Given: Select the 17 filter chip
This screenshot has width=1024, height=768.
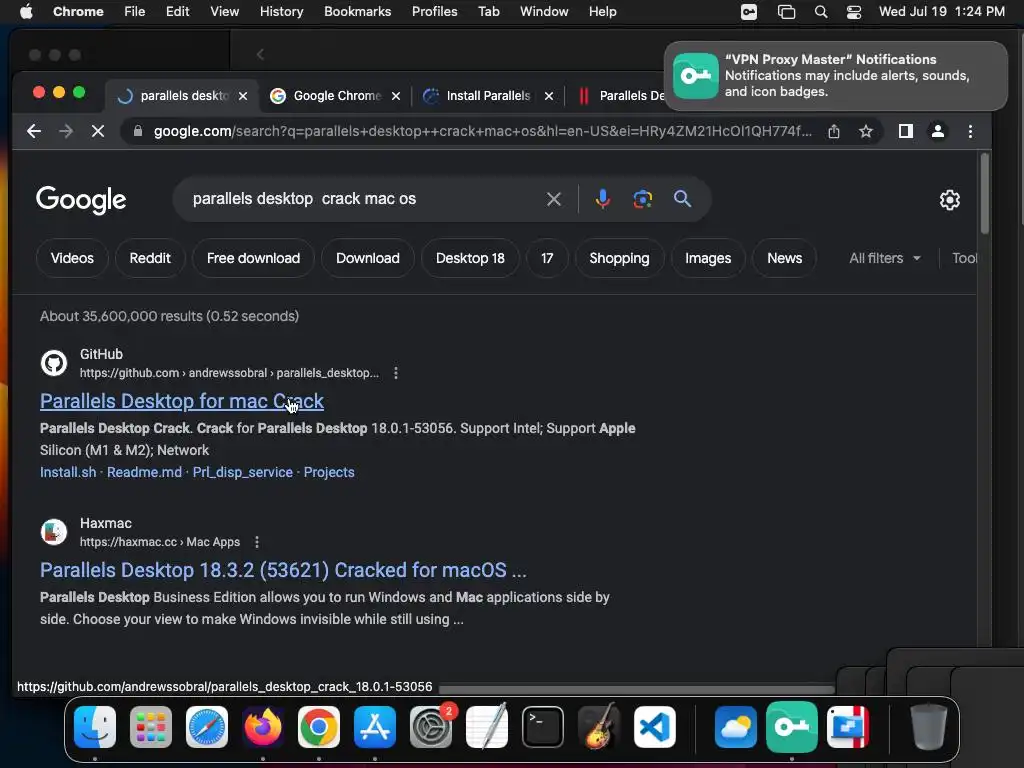Looking at the screenshot, I should (547, 258).
